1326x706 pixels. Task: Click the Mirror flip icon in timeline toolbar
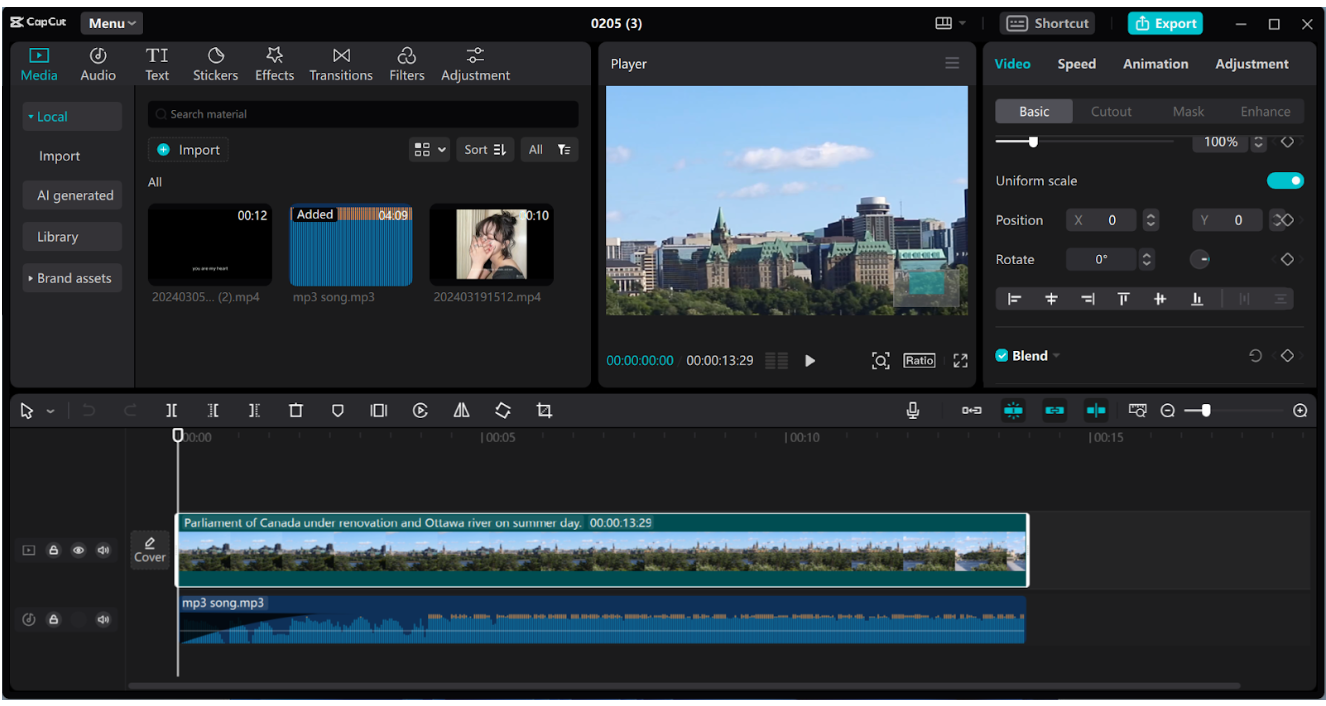[x=461, y=411]
